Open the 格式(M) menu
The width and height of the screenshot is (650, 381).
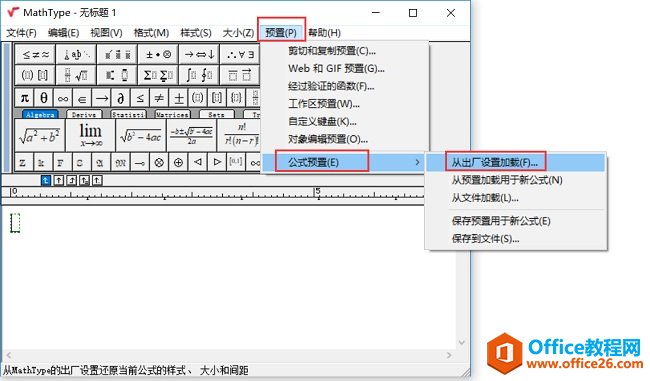click(151, 33)
